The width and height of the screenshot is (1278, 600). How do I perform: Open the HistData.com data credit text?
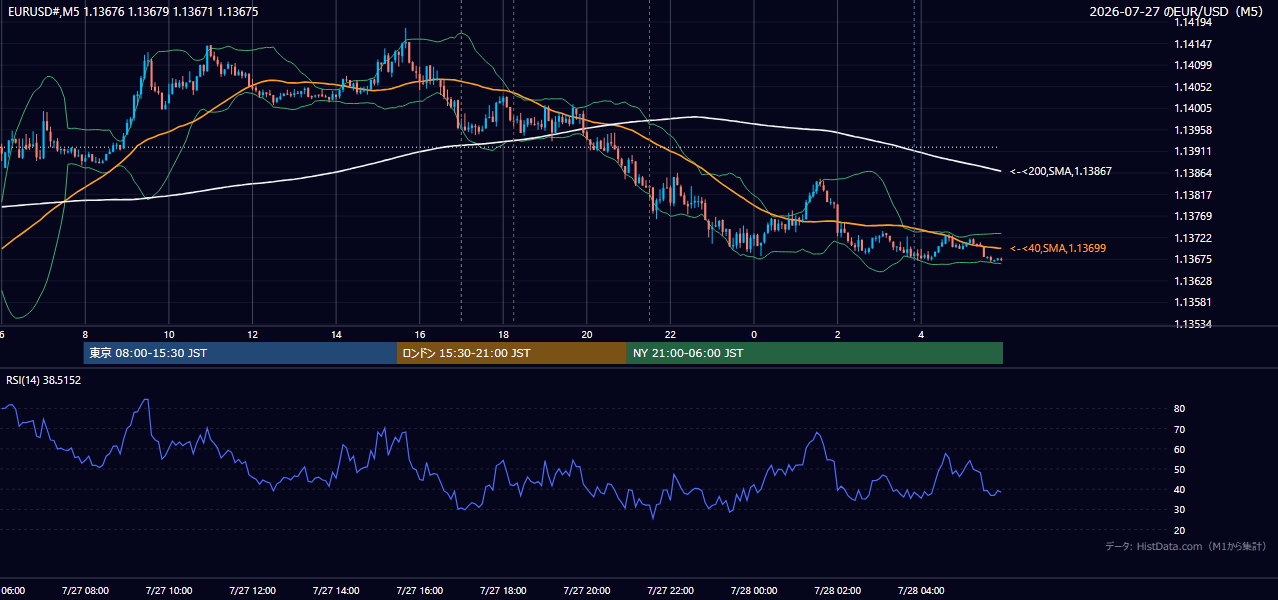coord(1185,546)
